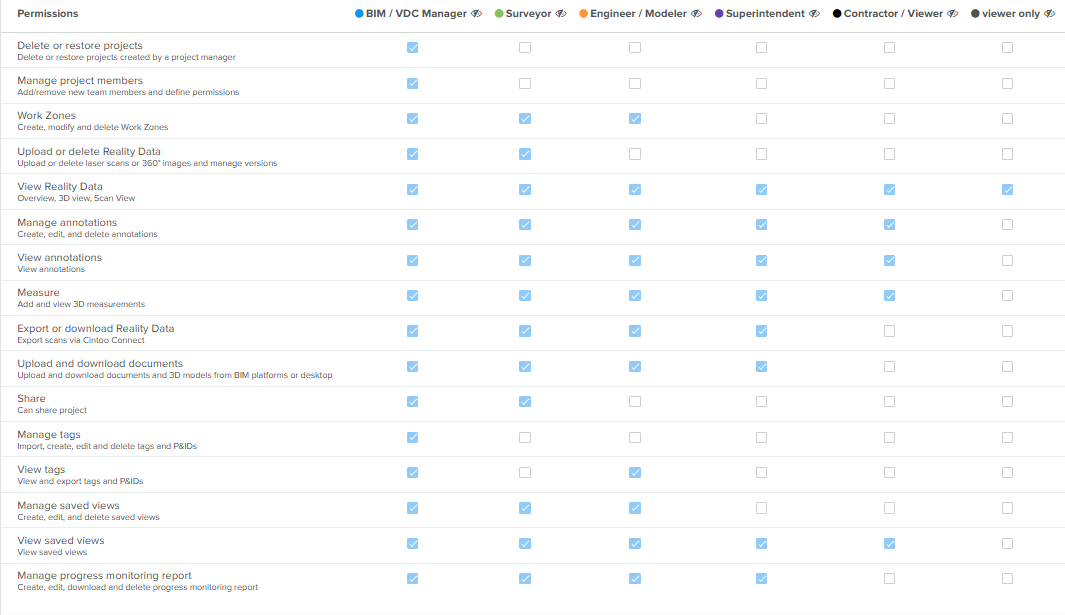The height and width of the screenshot is (615, 1065).
Task: Click the 'Export scans via Cintoo Connect' description
Action: [81, 340]
